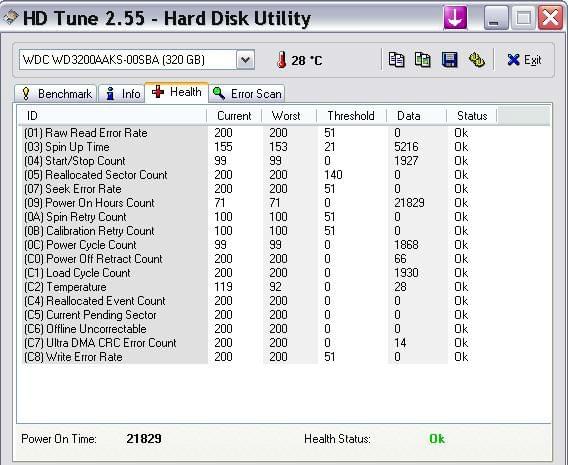Click the Threshold column header
The width and height of the screenshot is (568, 465).
click(x=351, y=116)
